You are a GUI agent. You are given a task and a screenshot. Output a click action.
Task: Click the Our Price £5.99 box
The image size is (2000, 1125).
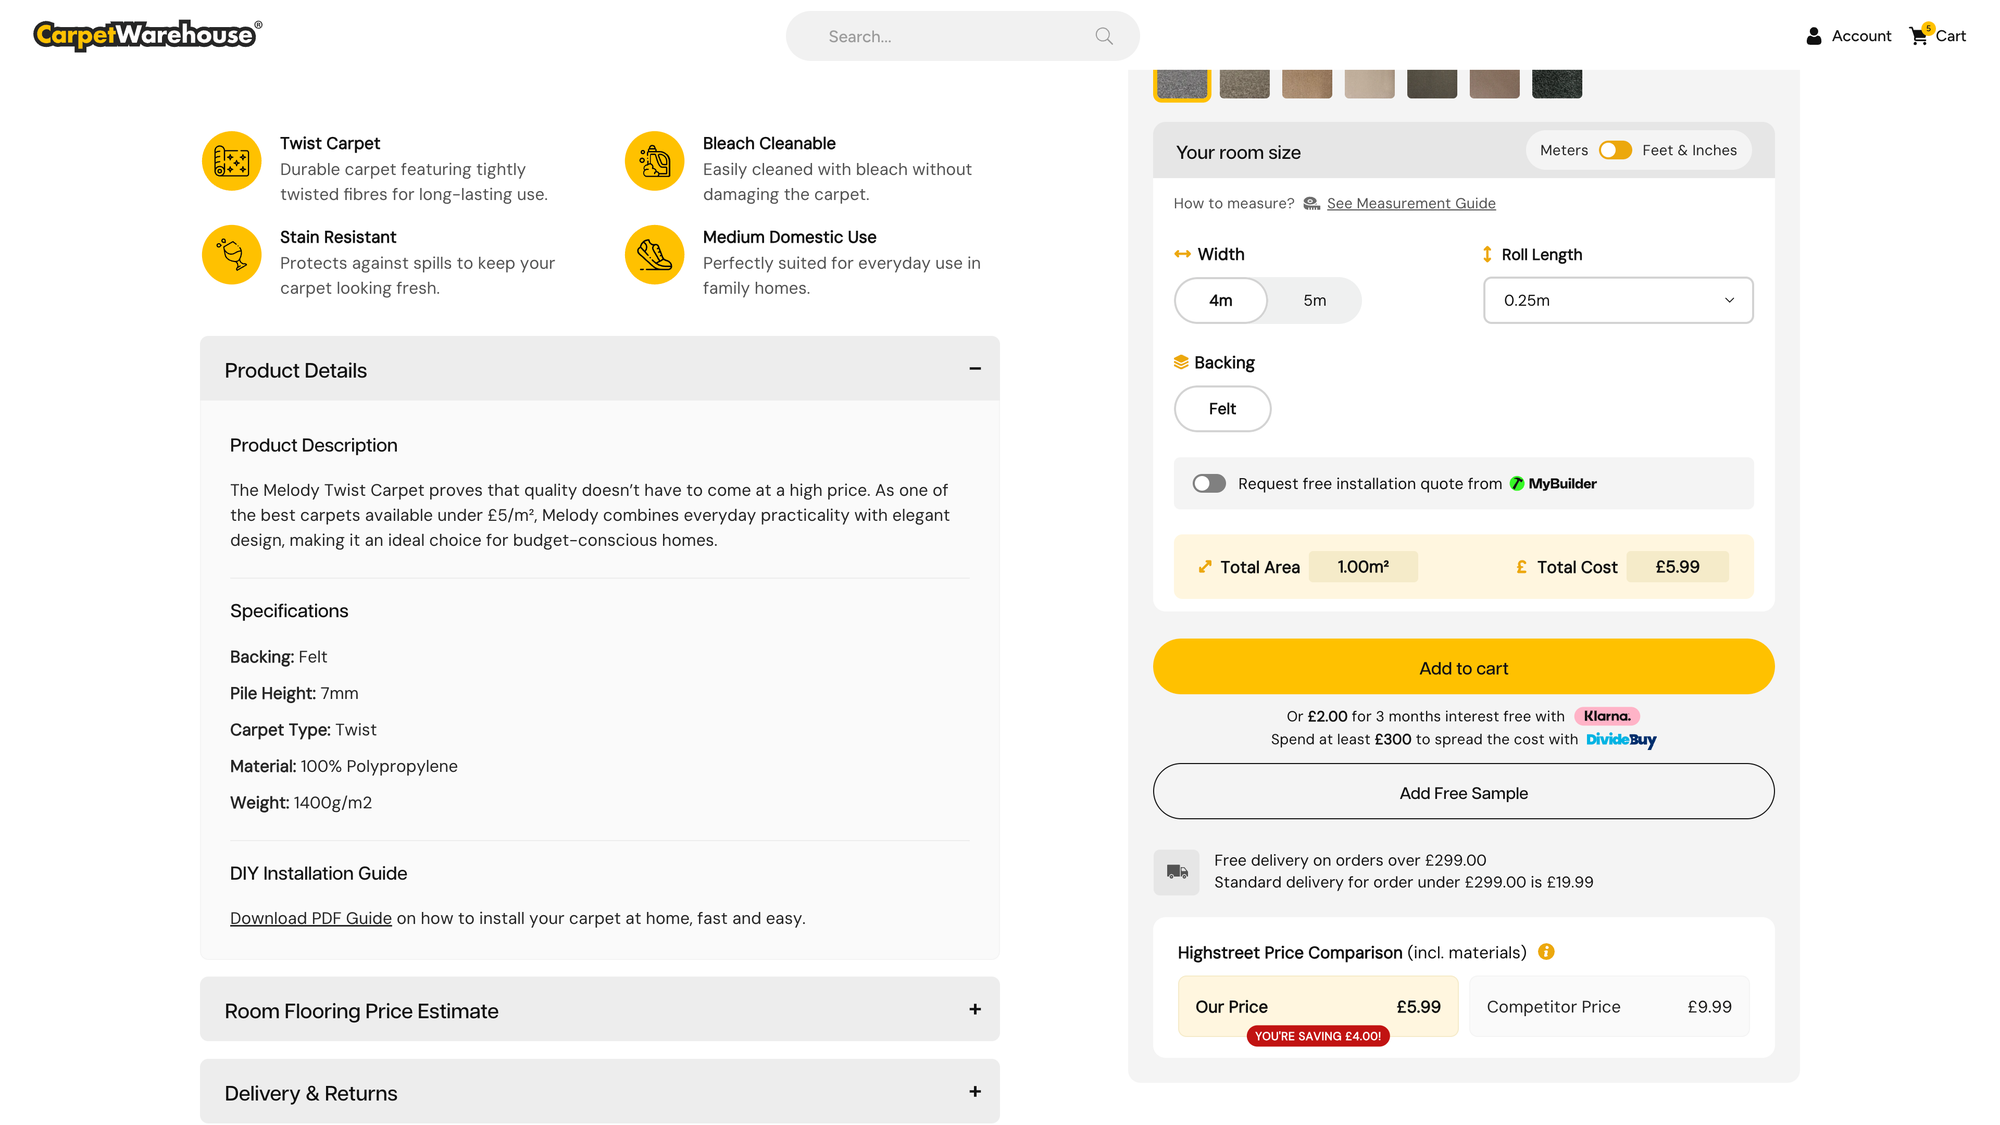[x=1318, y=1006]
